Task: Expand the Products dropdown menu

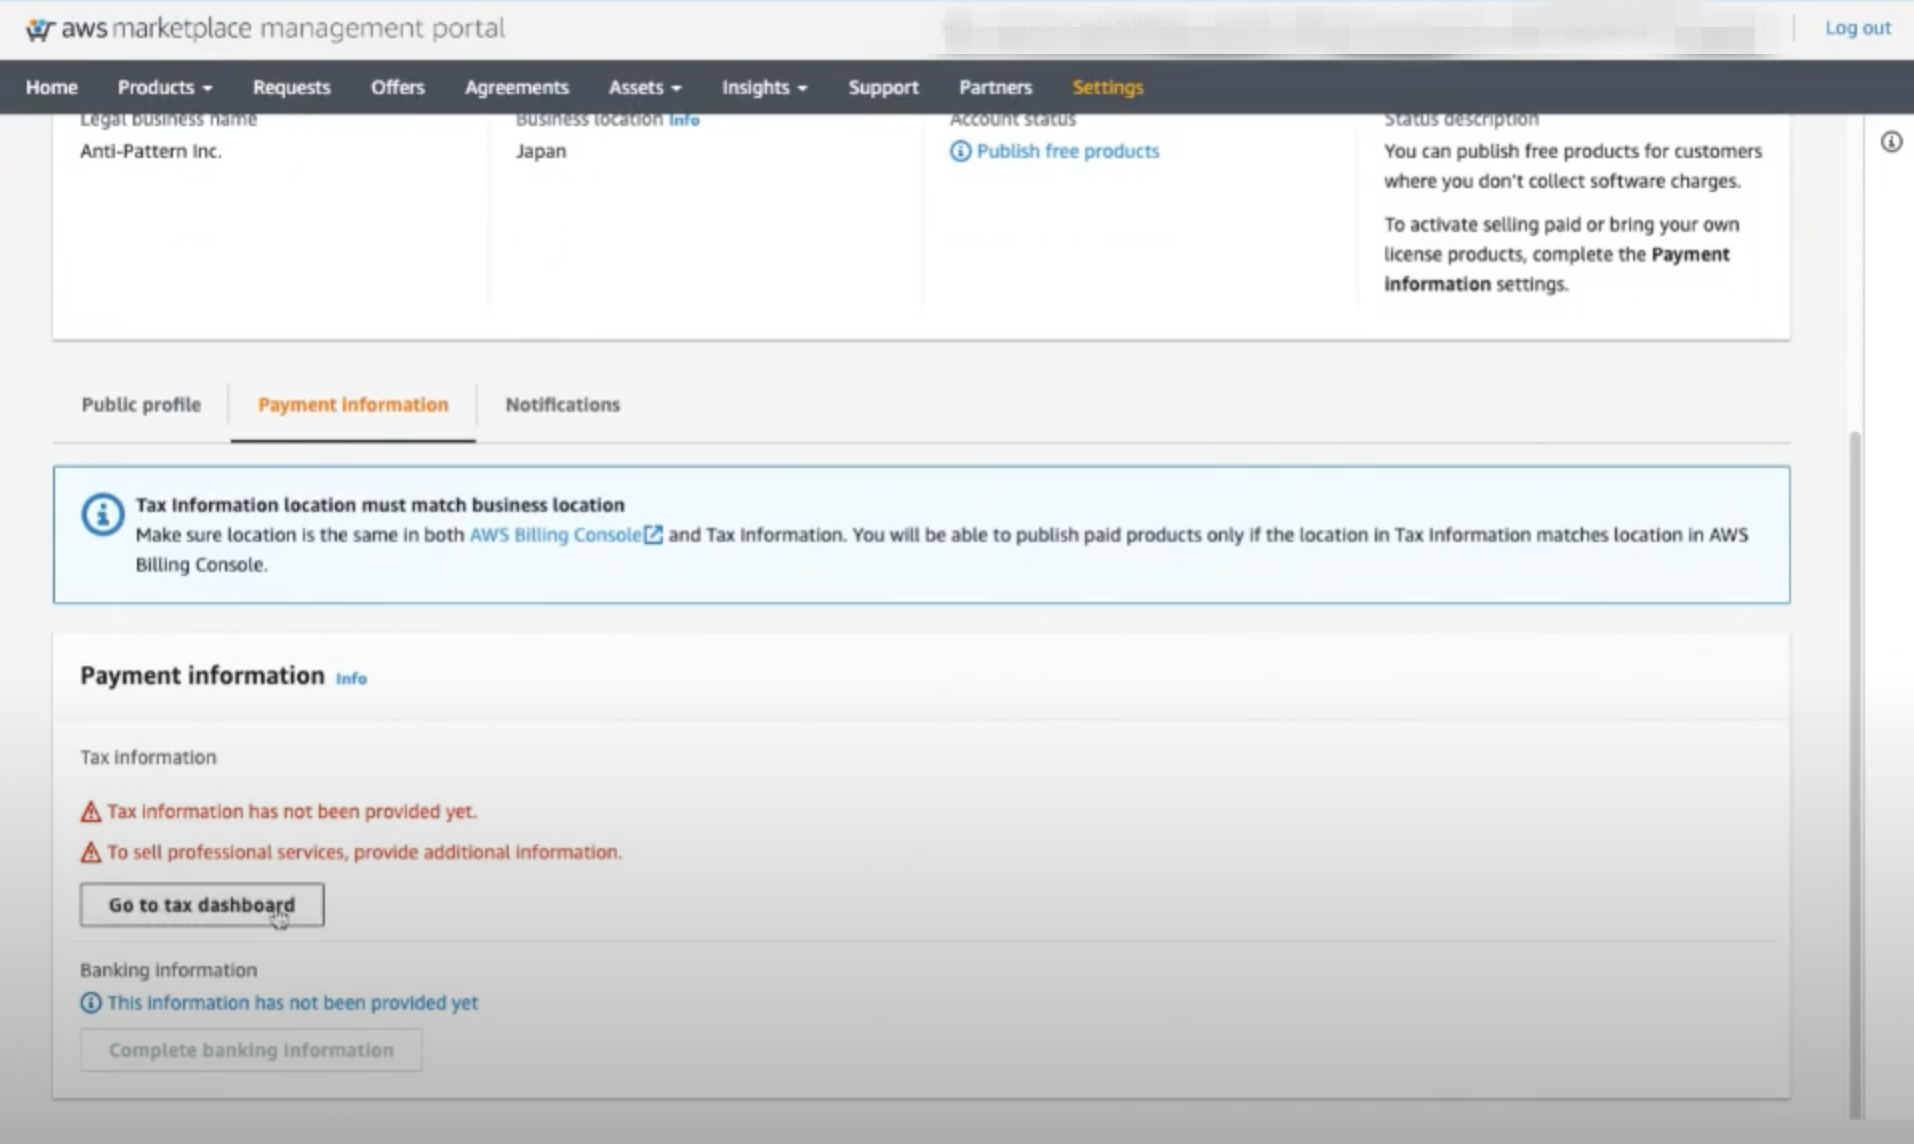Action: click(165, 87)
